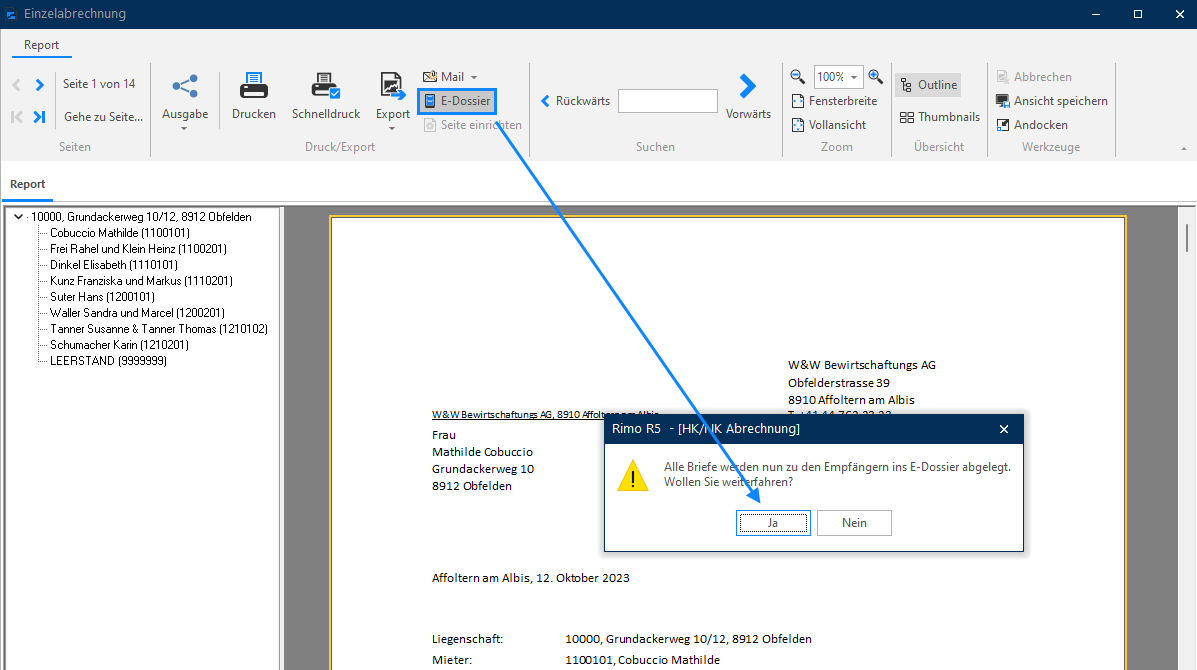
Task: Select Tanner Susanne & Tanner Thomas
Action: [x=159, y=329]
